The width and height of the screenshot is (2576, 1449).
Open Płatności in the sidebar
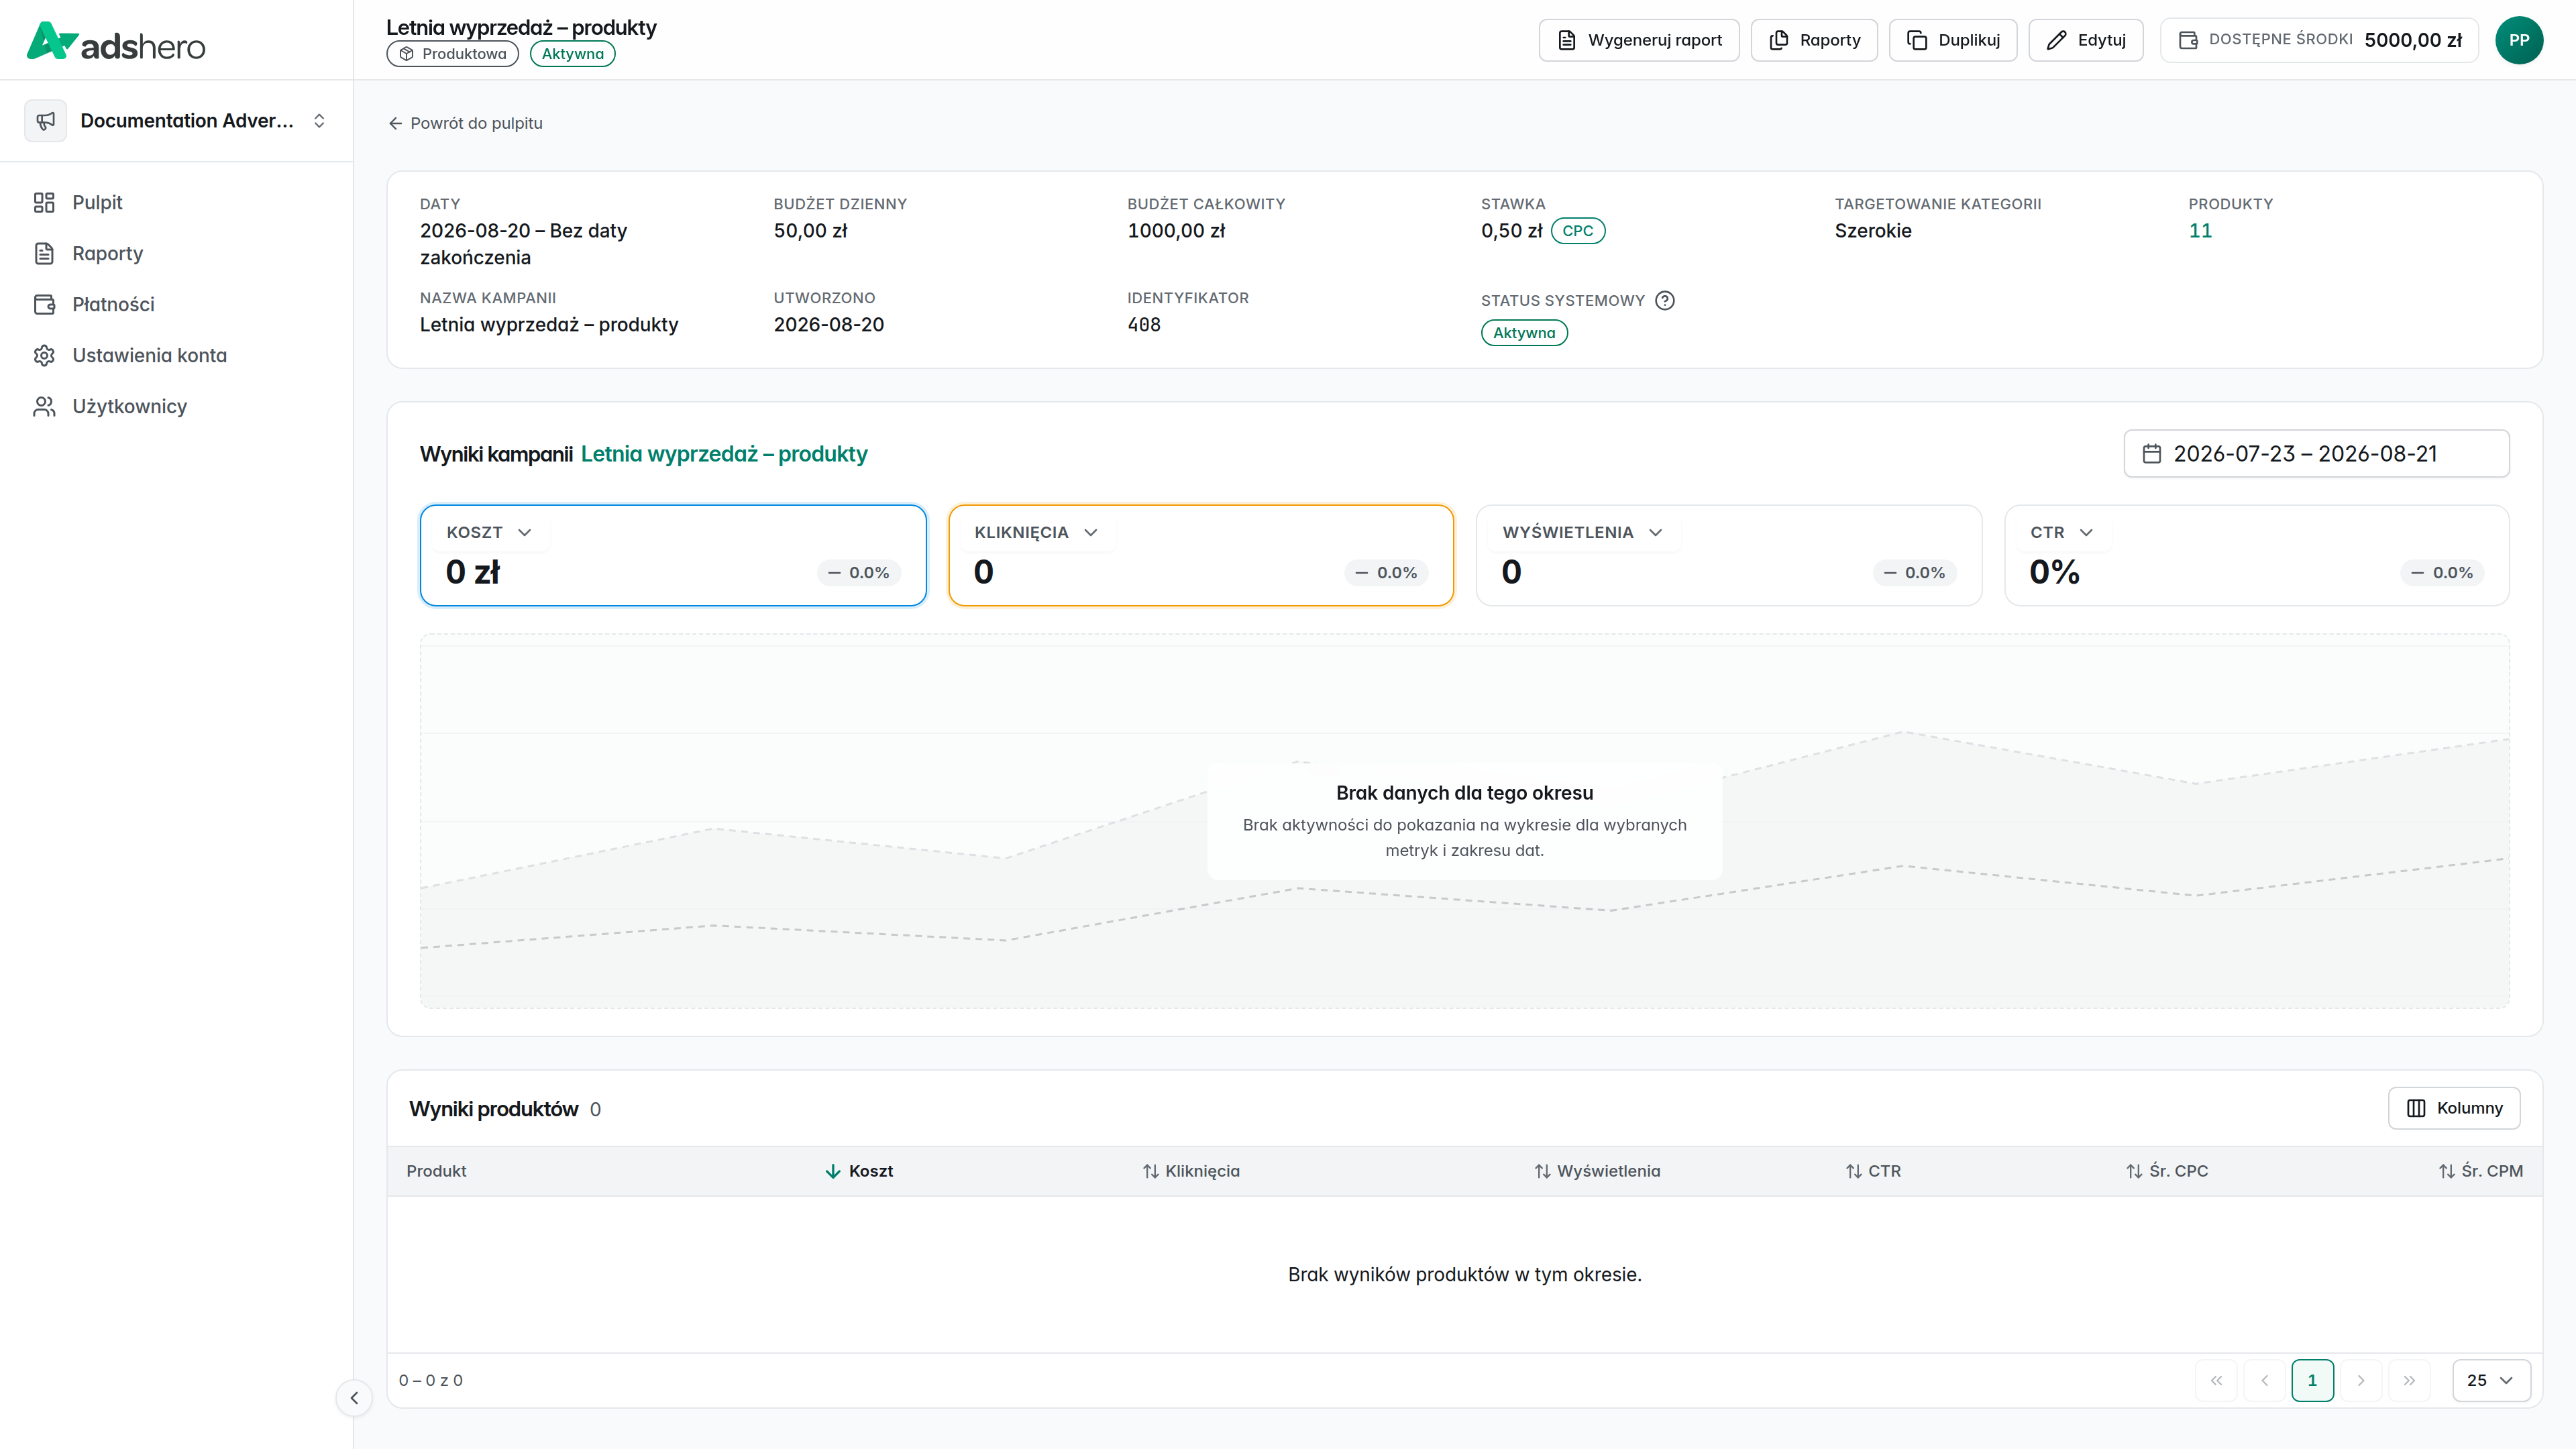click(113, 304)
